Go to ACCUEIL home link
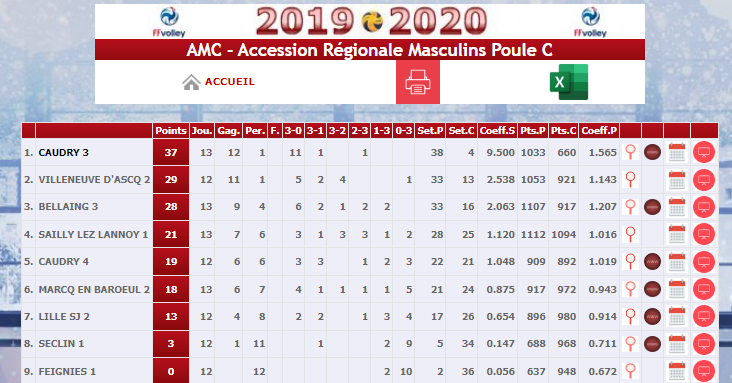The image size is (732, 383). click(x=230, y=82)
